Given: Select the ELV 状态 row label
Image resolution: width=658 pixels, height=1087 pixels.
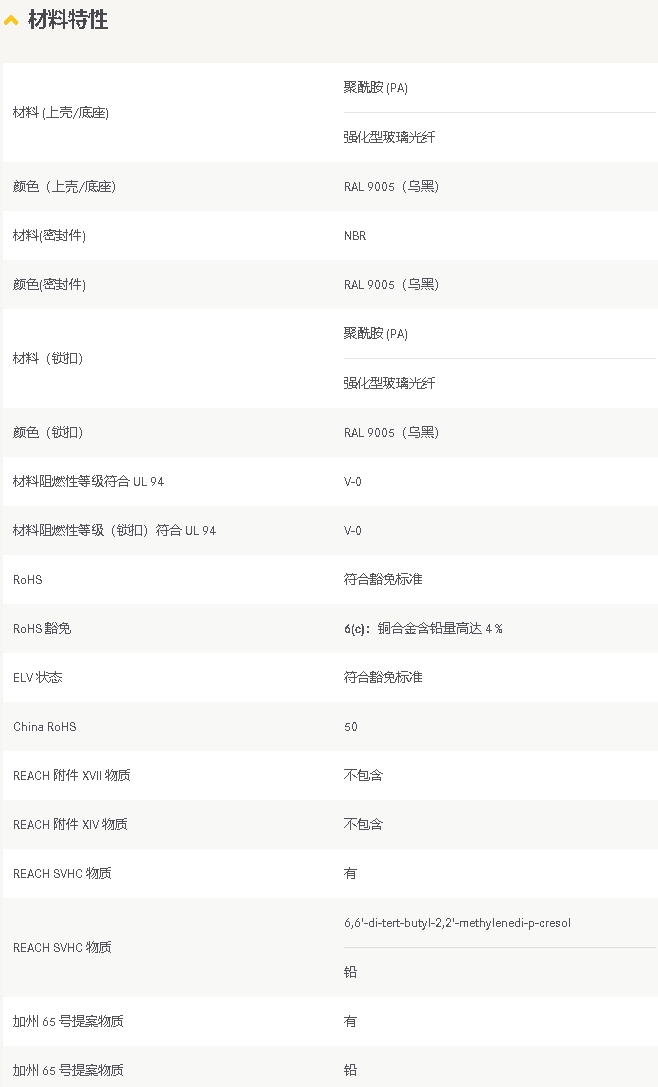Looking at the screenshot, I should point(38,678).
